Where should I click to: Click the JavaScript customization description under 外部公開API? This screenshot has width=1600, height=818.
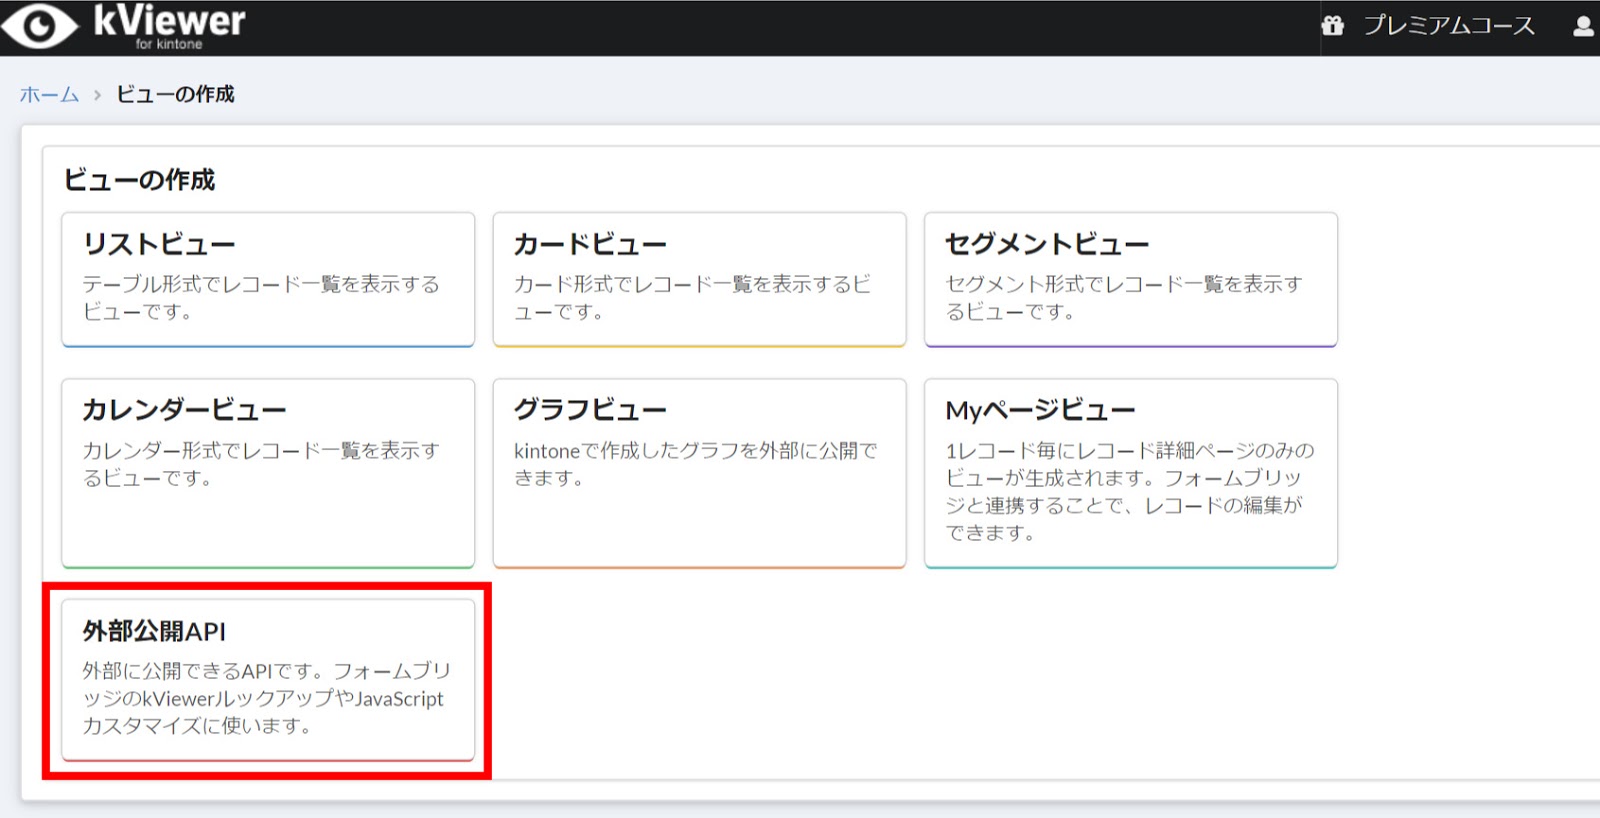[x=266, y=698]
